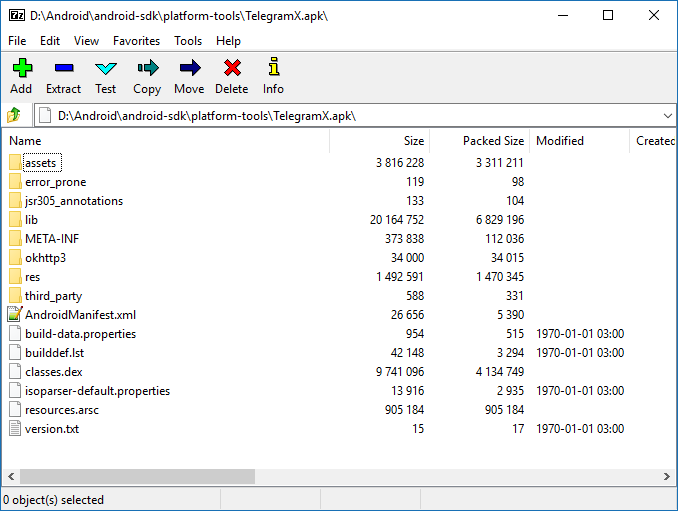
Task: Click the res packed size 1 470 345
Action: coord(500,277)
